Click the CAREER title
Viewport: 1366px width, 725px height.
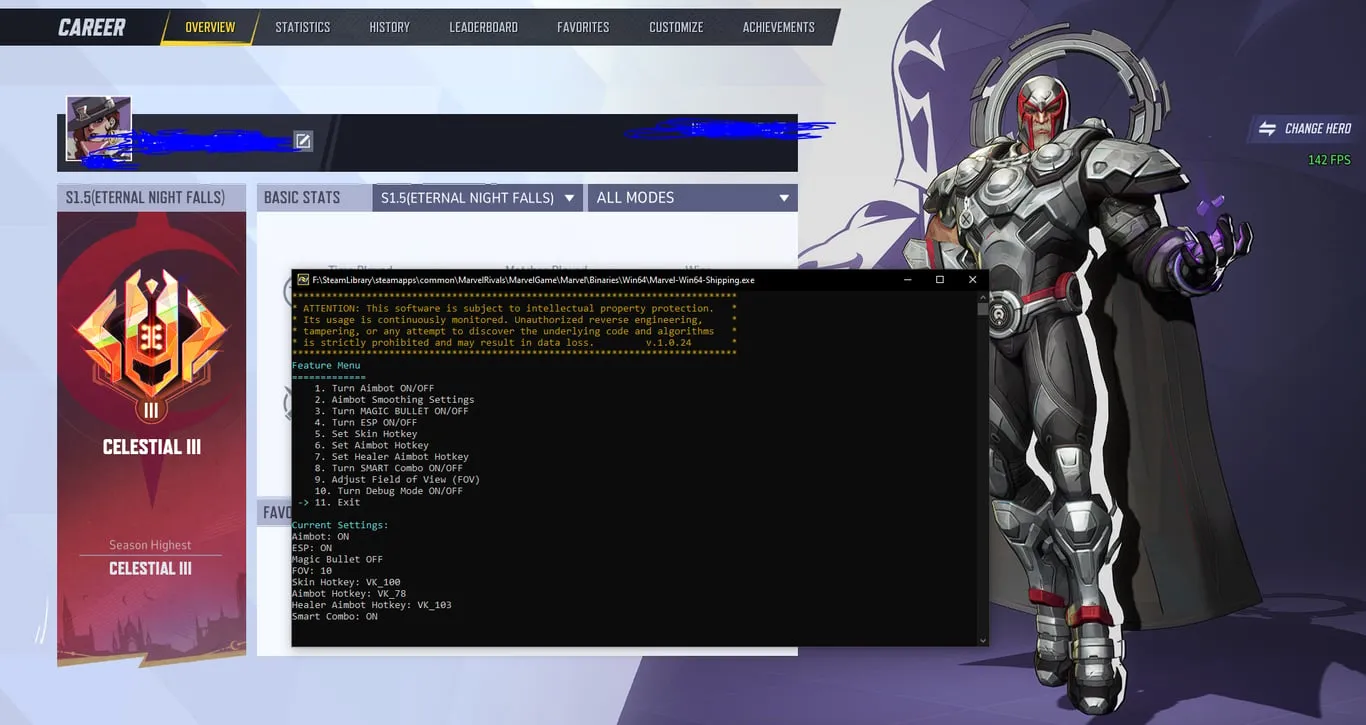(x=92, y=27)
